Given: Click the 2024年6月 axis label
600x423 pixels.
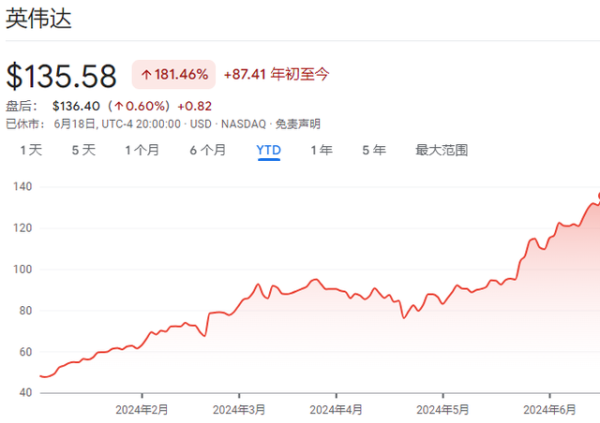Looking at the screenshot, I should (x=549, y=410).
